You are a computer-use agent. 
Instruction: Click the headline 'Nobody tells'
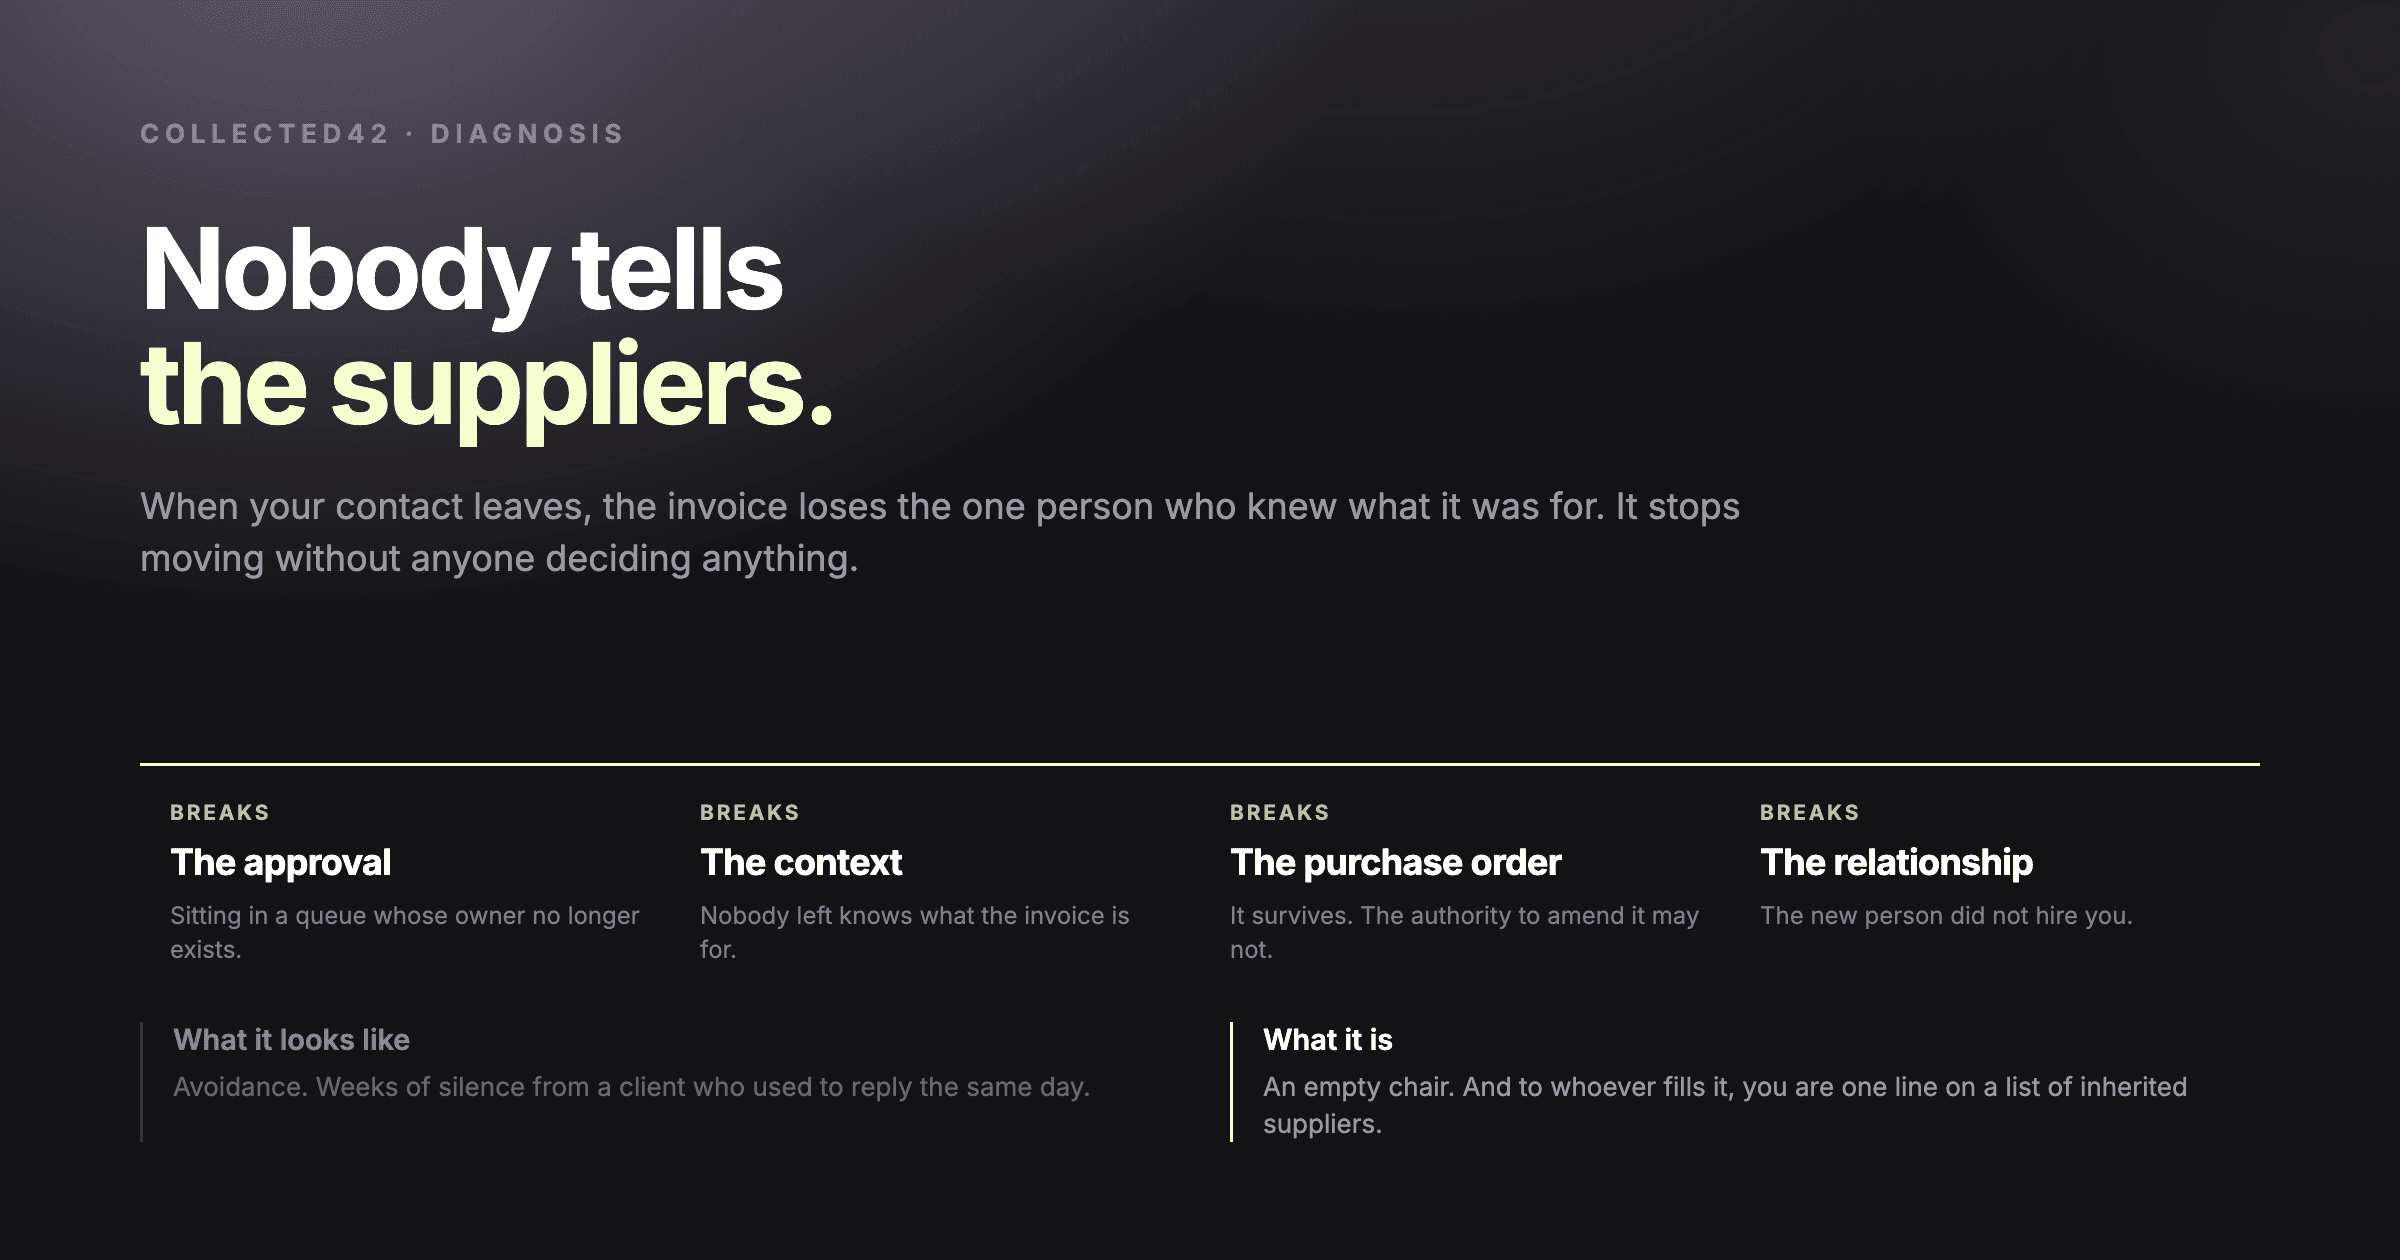click(x=462, y=272)
